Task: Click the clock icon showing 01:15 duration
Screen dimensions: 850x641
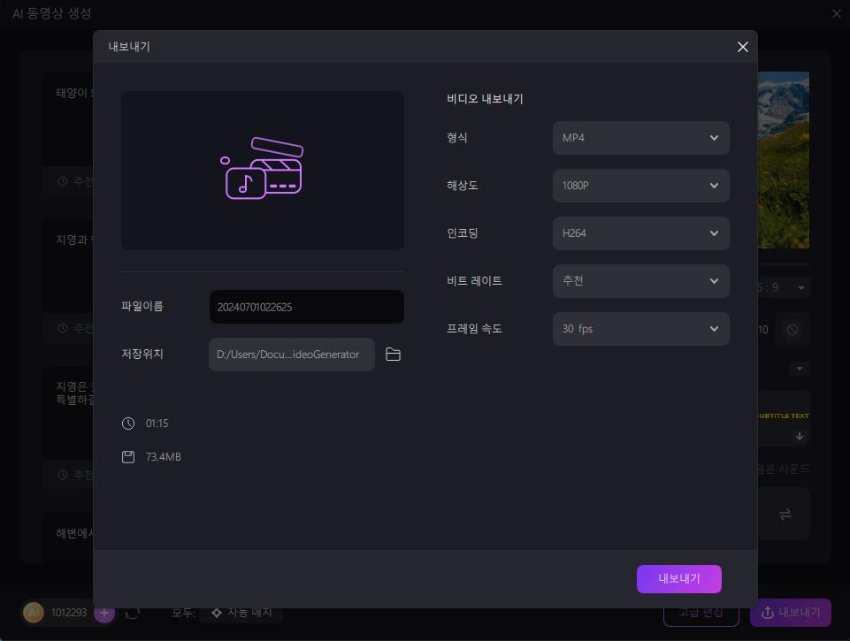Action: tap(128, 423)
